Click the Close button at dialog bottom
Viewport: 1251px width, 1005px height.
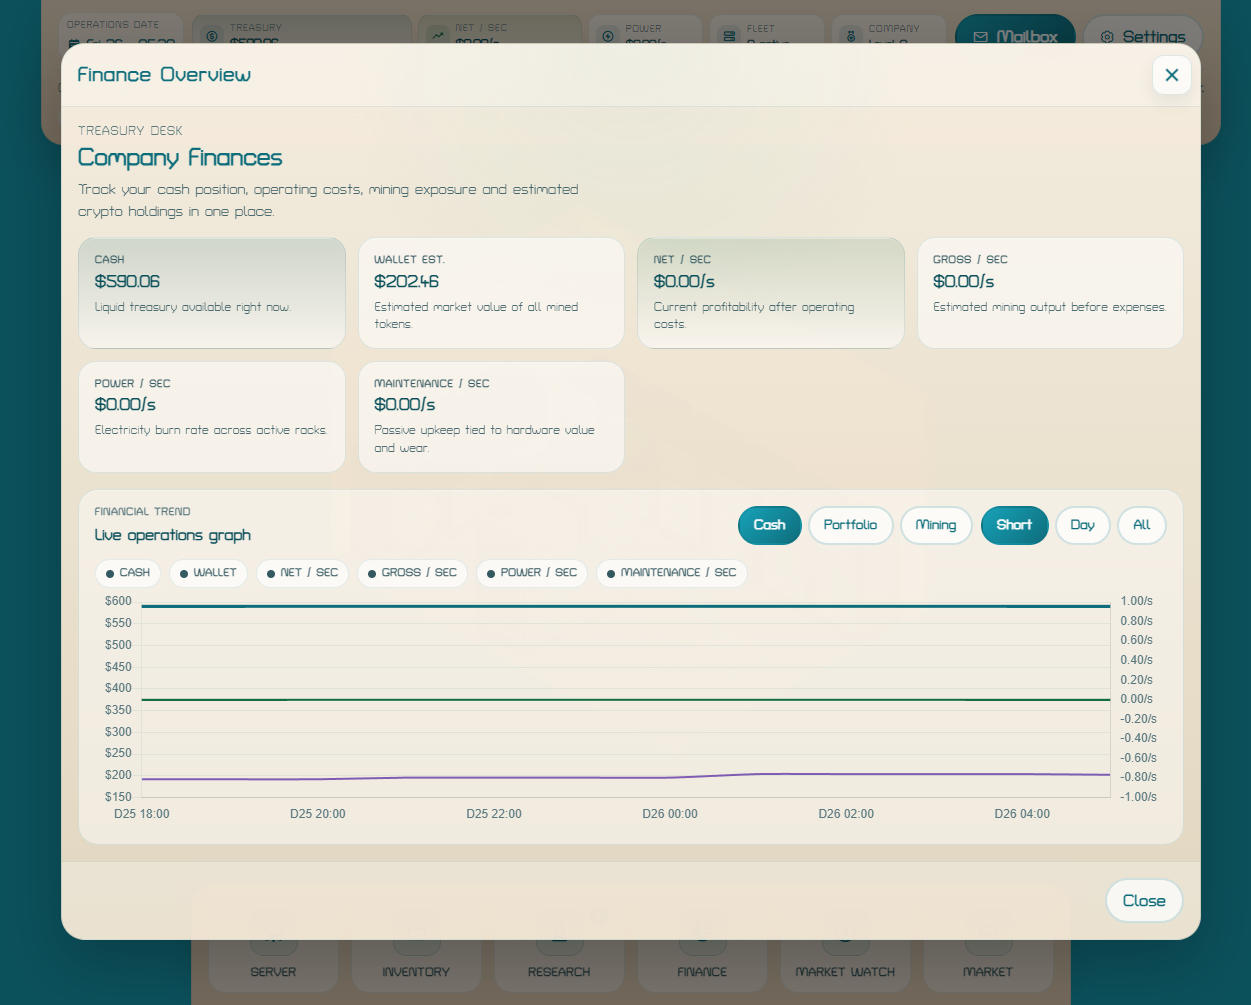click(x=1144, y=901)
